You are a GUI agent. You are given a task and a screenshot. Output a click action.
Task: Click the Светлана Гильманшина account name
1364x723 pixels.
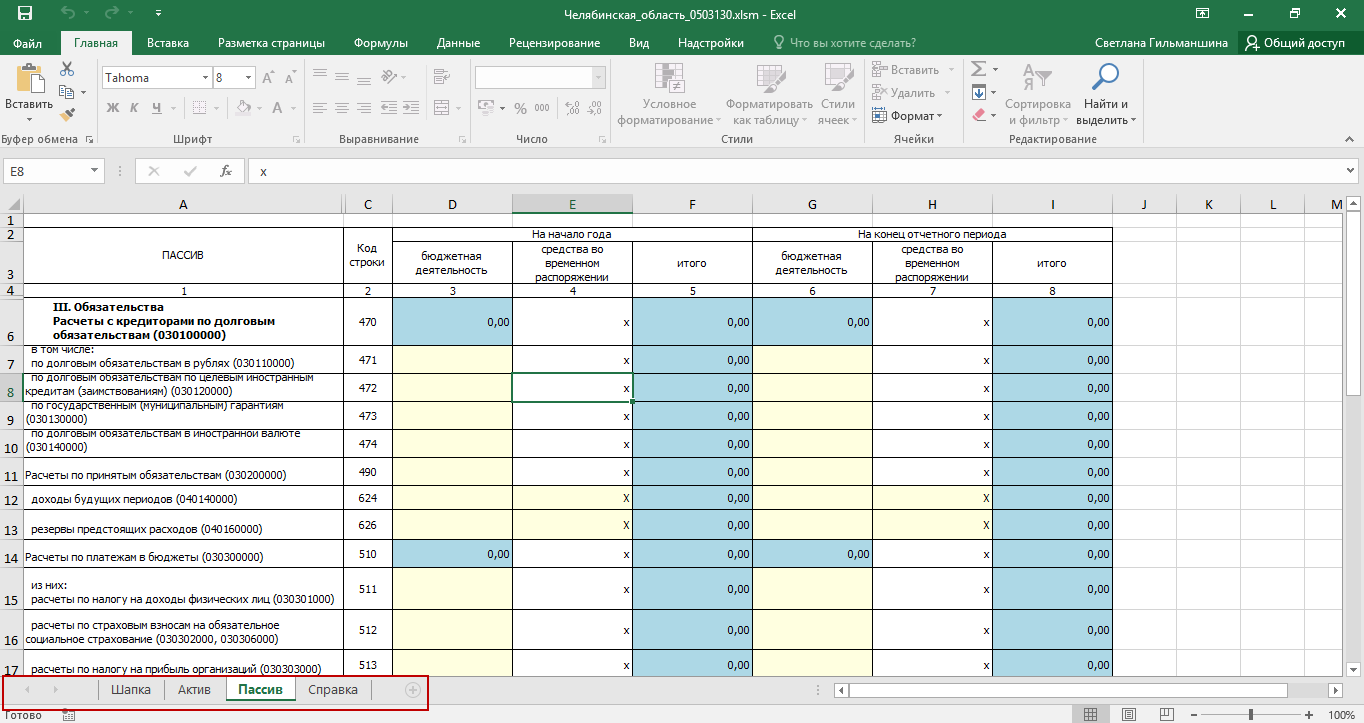pyautogui.click(x=1163, y=43)
